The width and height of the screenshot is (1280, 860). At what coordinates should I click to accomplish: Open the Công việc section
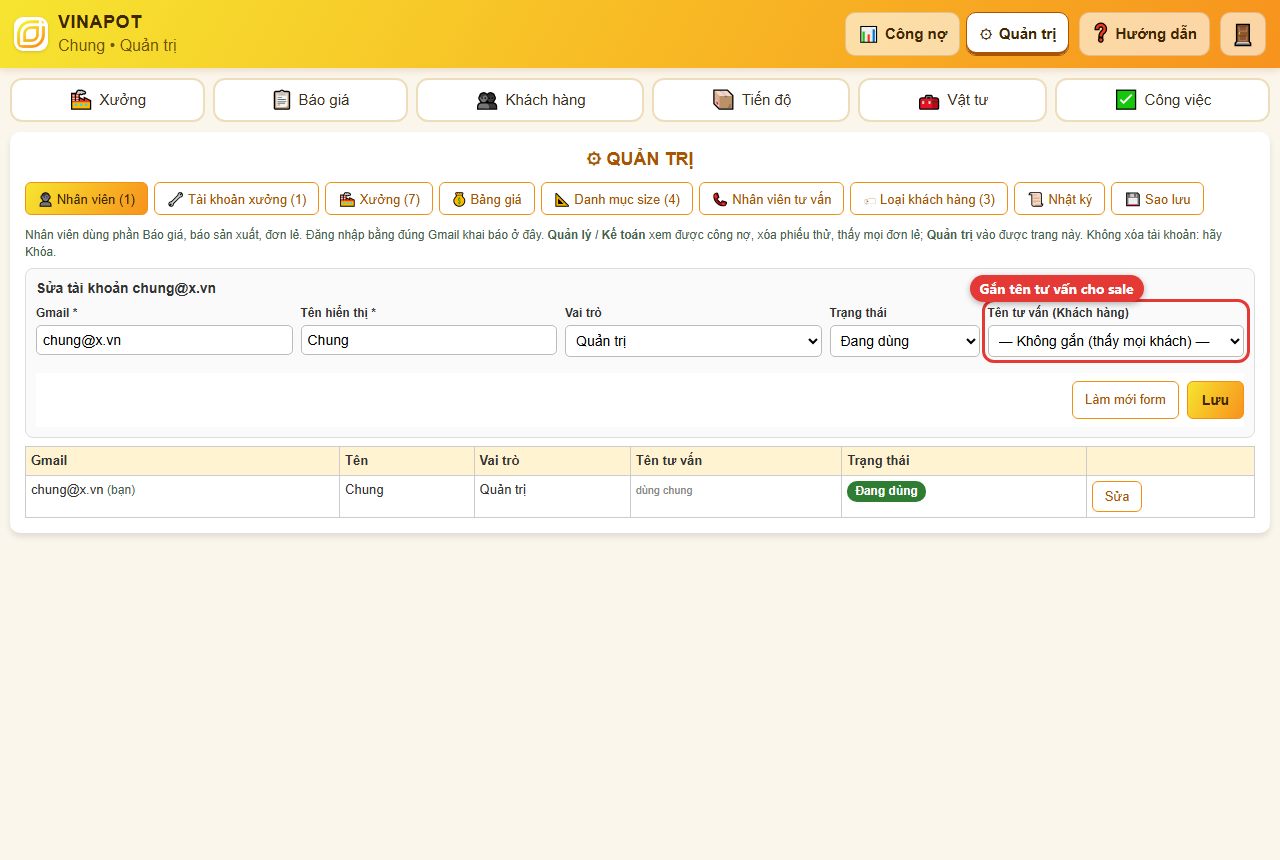tap(1162, 100)
